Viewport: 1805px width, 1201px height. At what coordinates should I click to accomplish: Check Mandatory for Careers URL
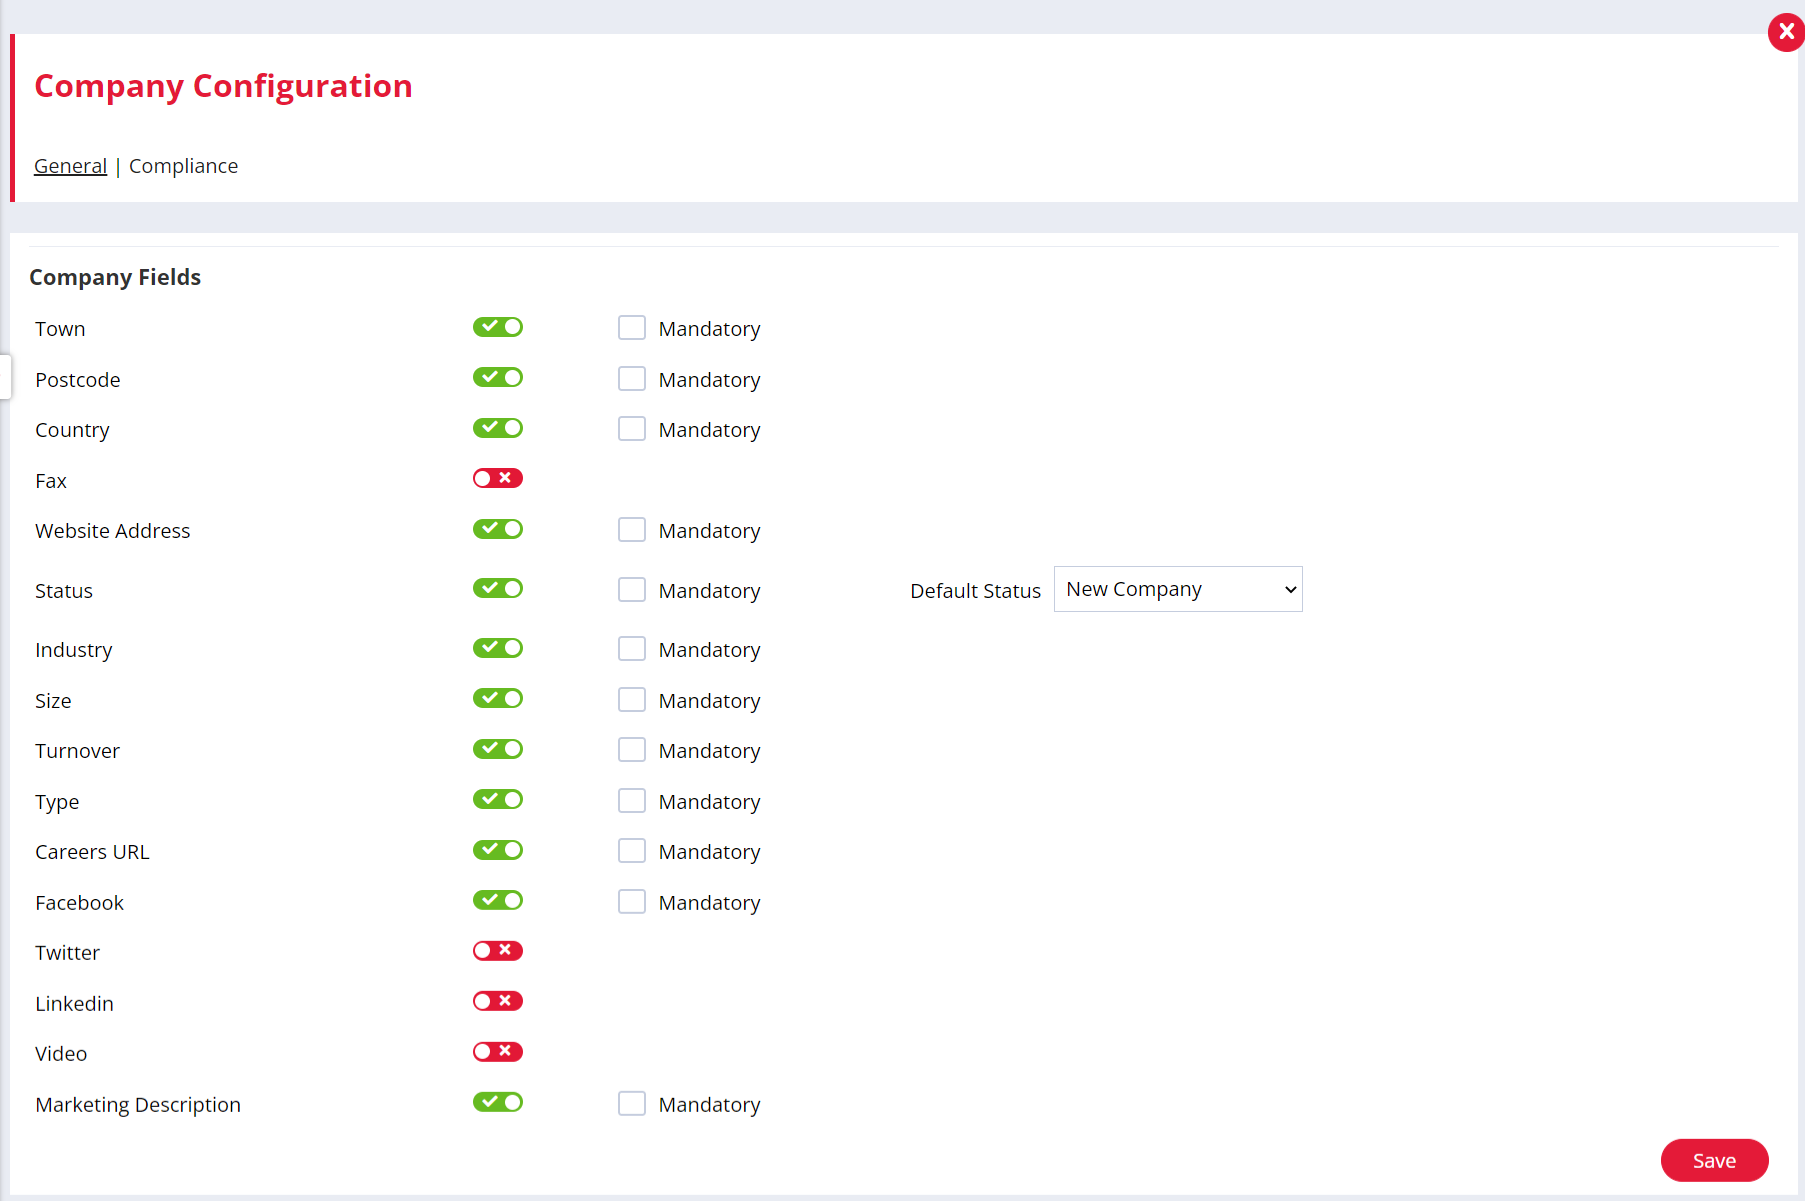pos(632,851)
